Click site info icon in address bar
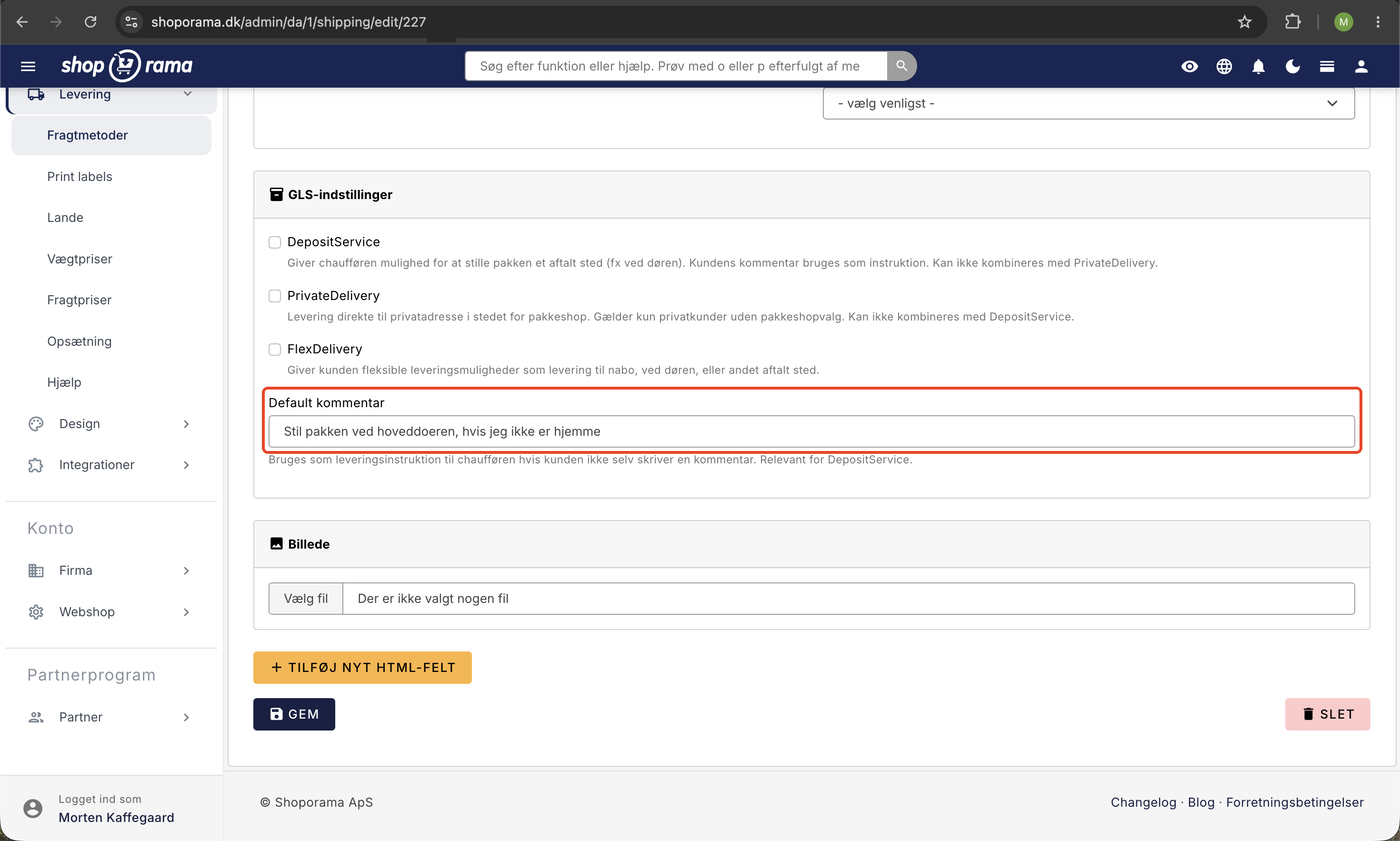This screenshot has width=1400, height=841. [x=131, y=21]
